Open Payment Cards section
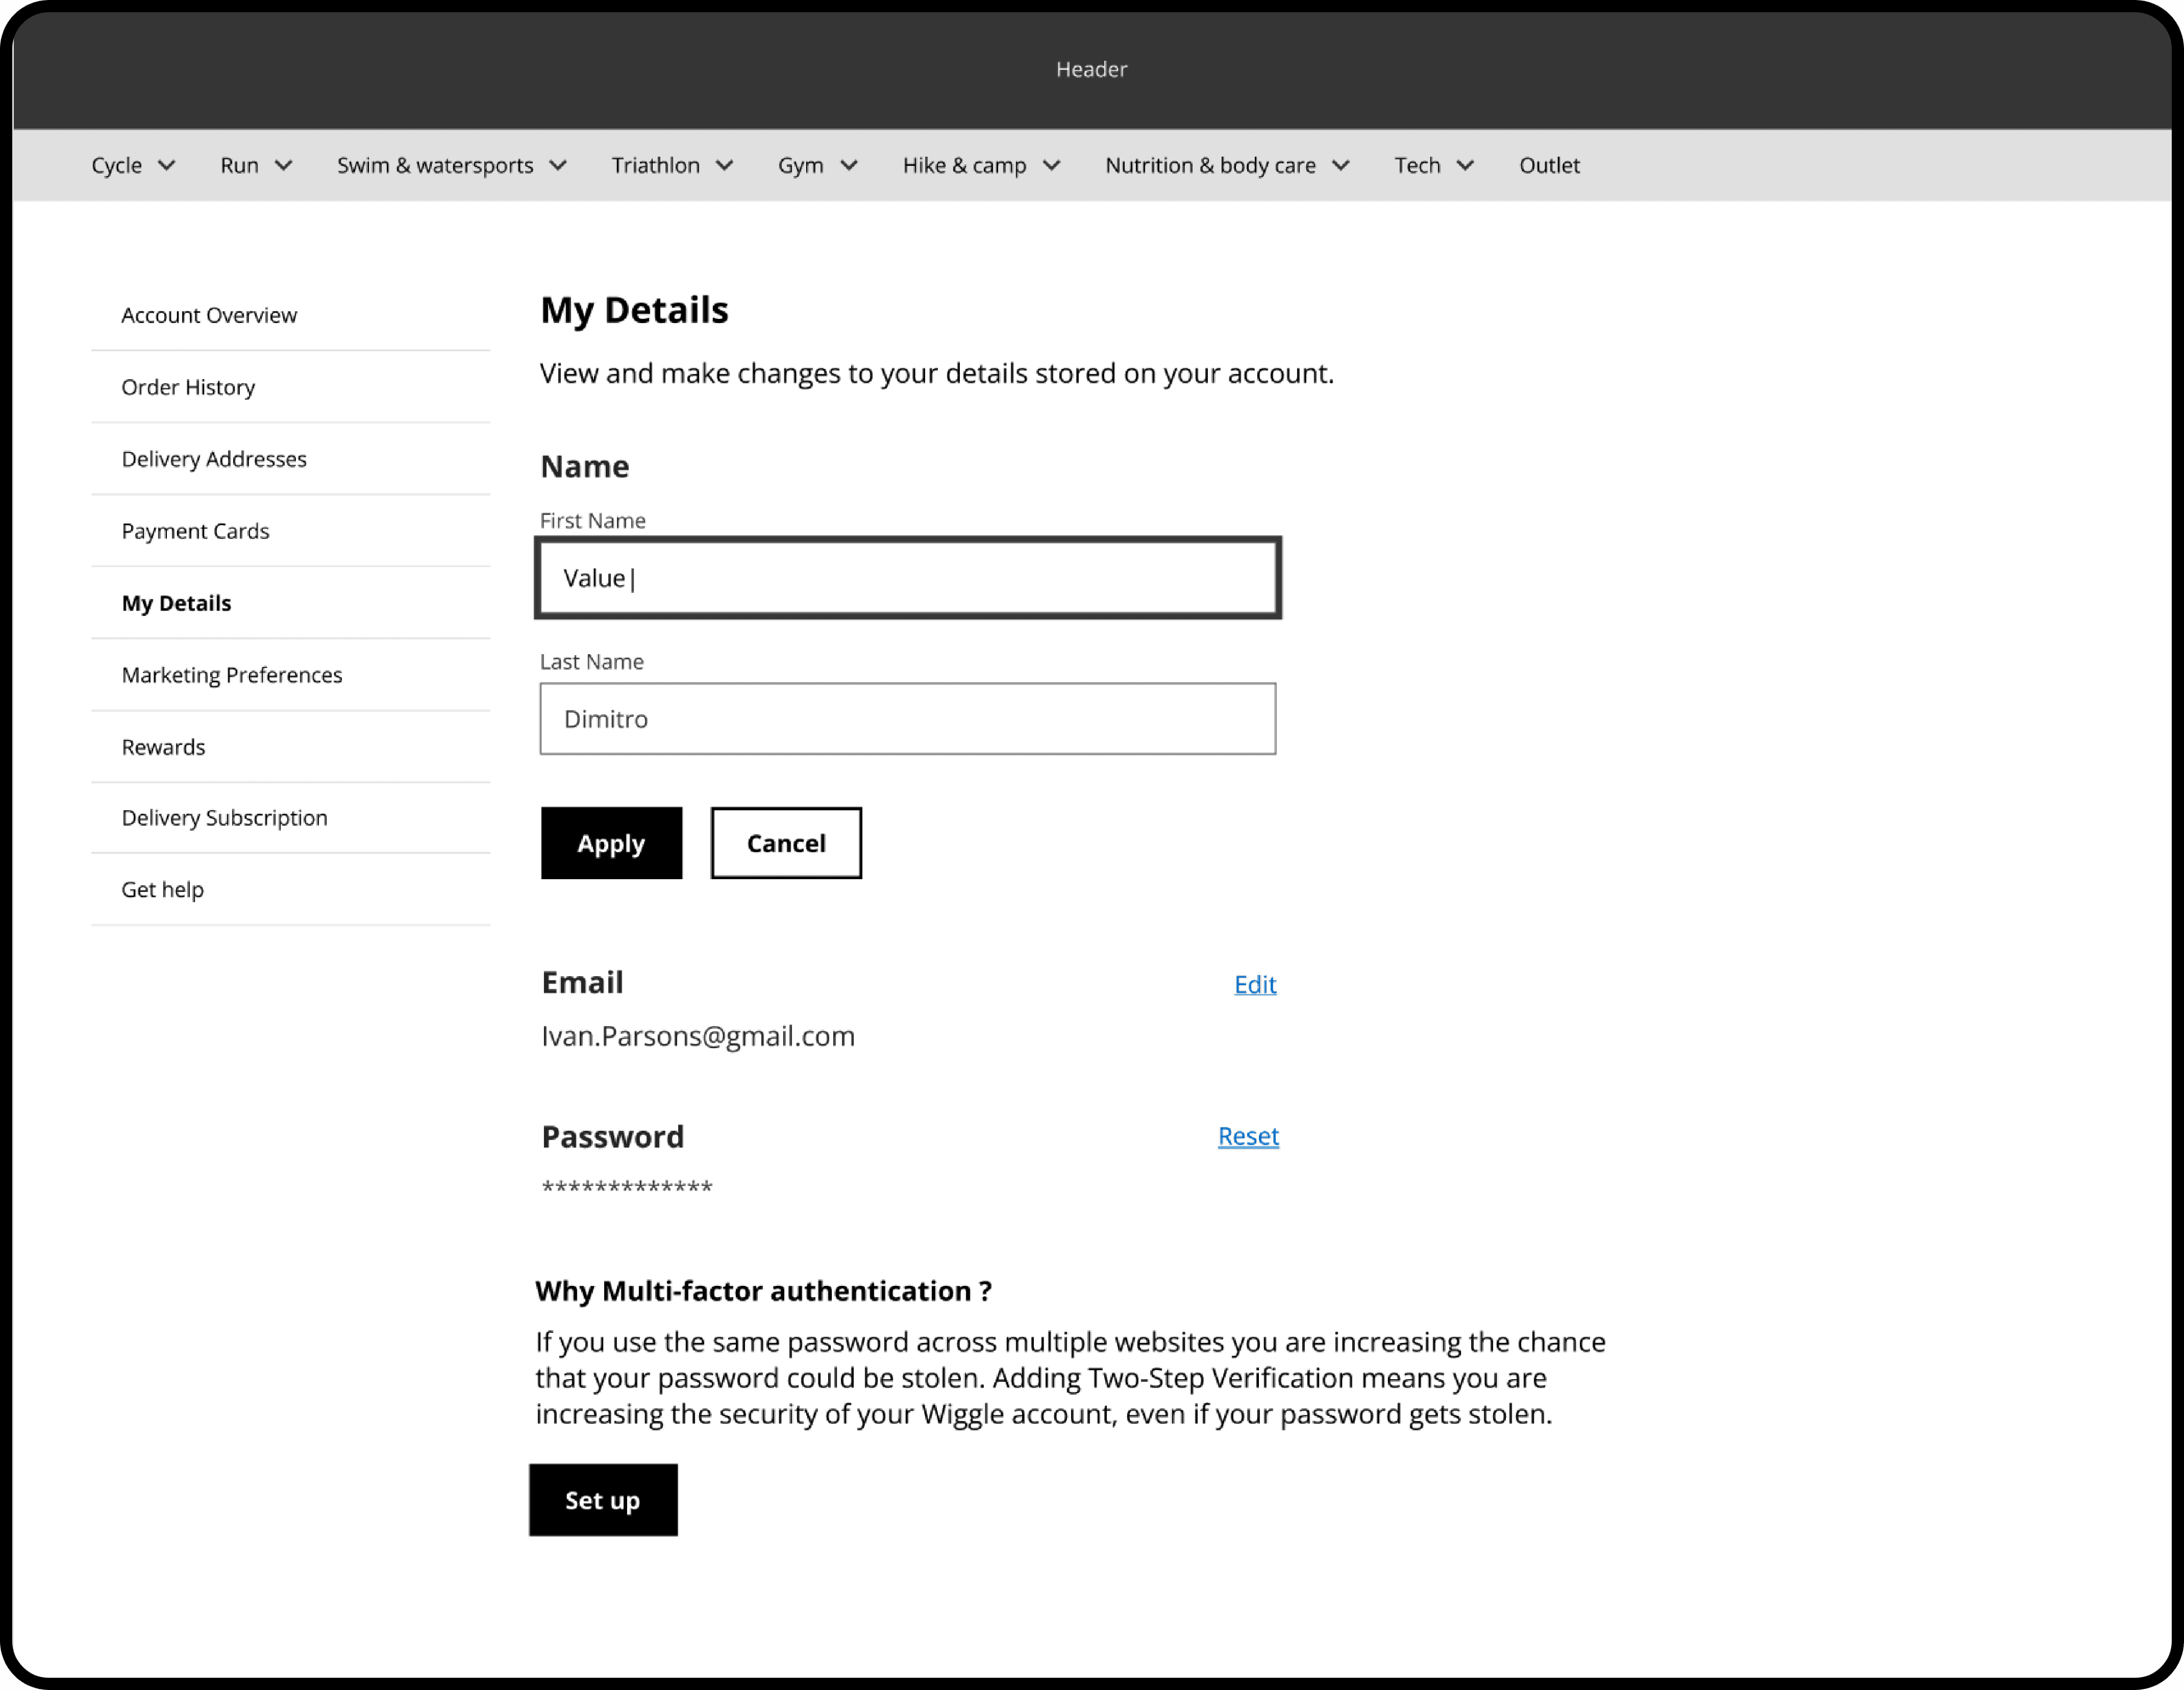 point(195,532)
